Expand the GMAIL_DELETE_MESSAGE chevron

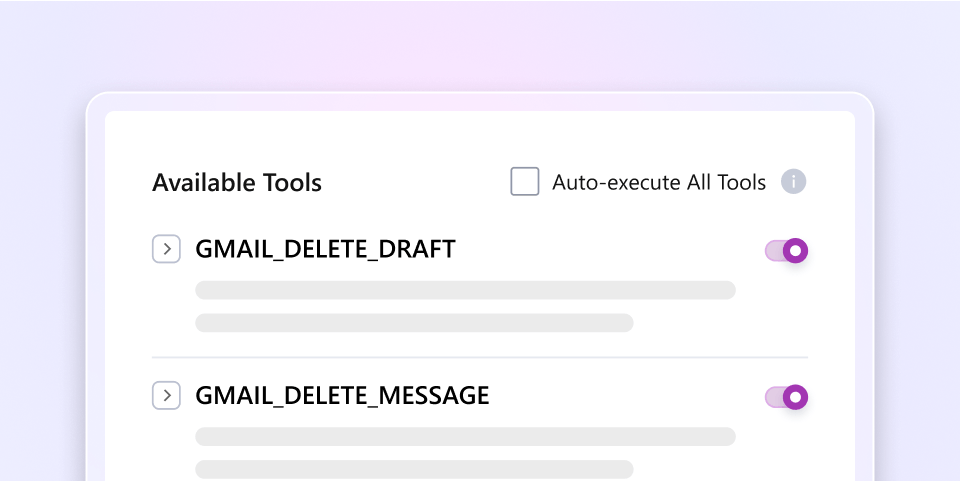tap(166, 396)
